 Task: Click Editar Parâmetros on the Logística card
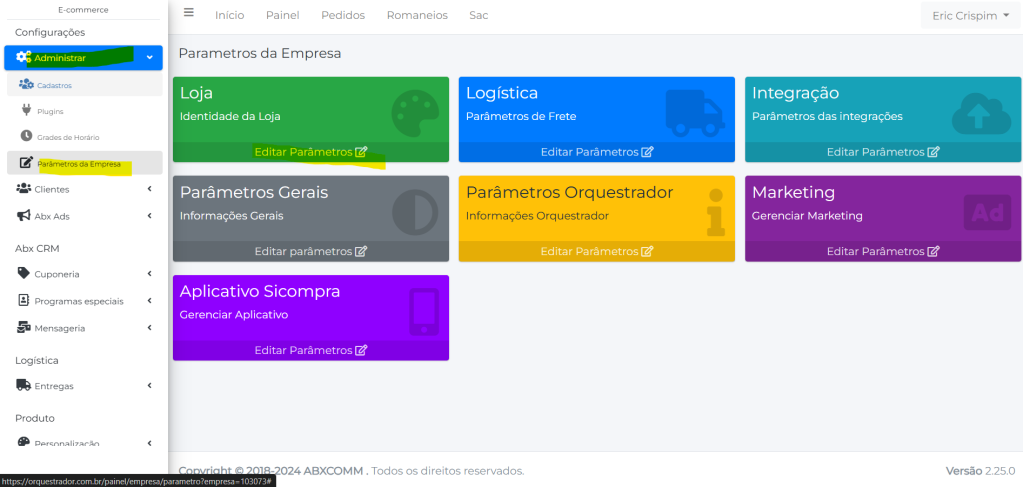tap(596, 152)
